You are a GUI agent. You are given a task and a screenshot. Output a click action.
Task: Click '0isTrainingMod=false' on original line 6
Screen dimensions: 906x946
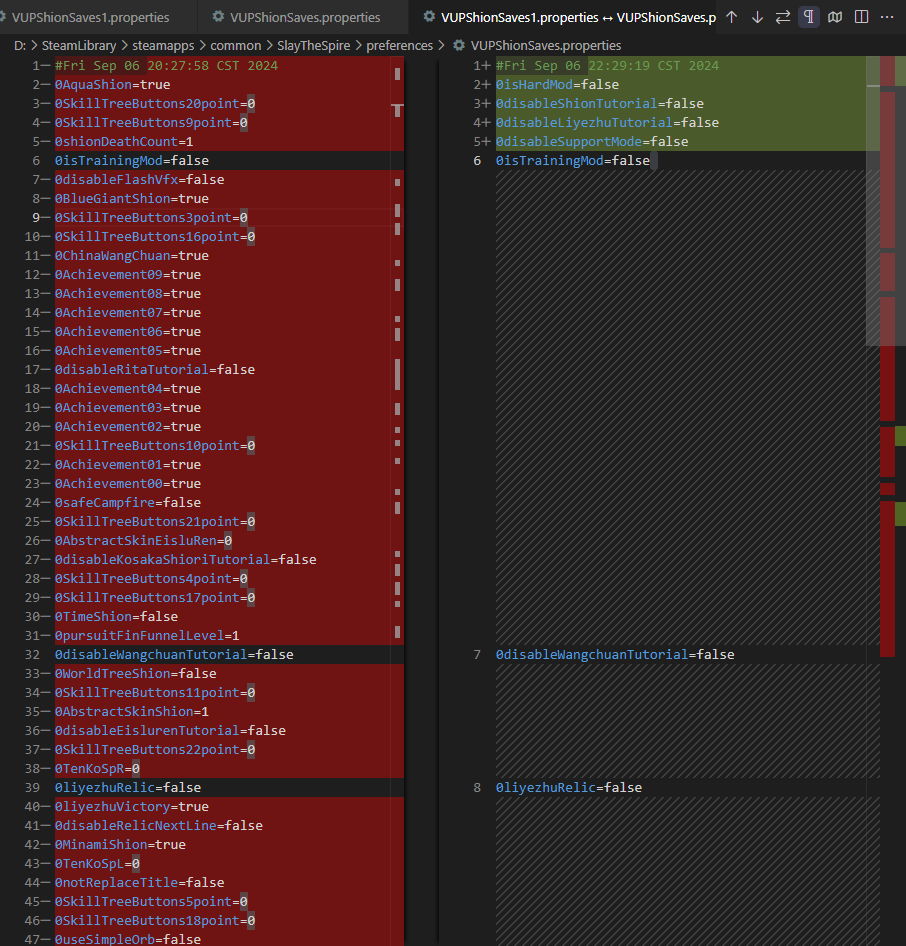131,160
